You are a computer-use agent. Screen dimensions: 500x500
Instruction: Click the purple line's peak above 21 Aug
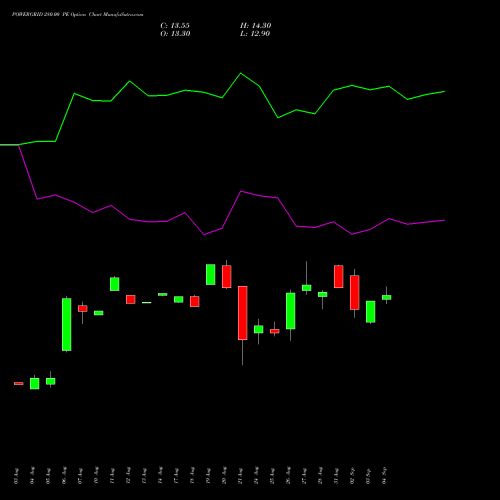click(241, 191)
